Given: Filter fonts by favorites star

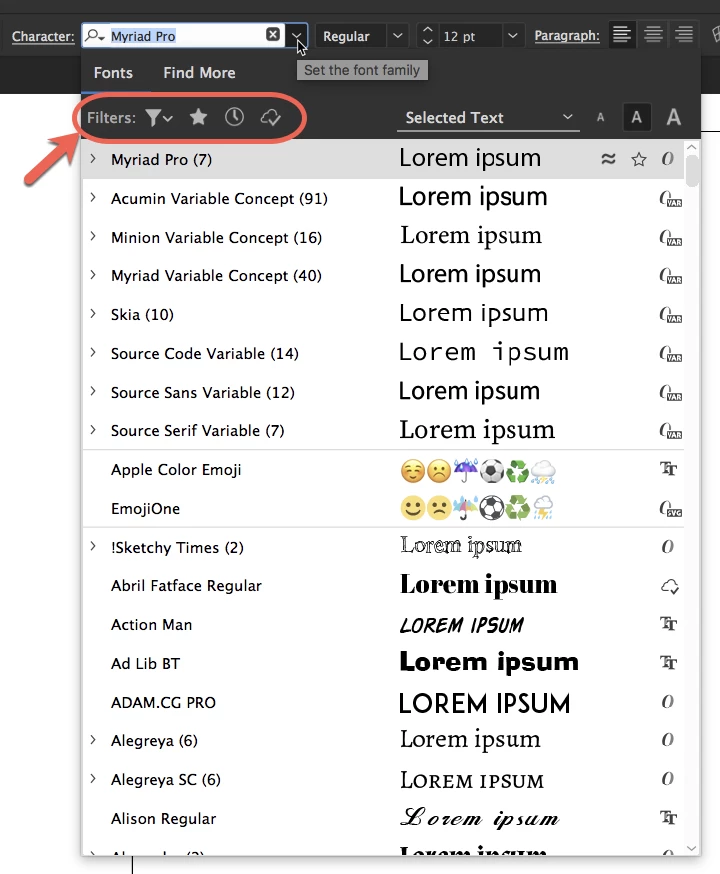Looking at the screenshot, I should tap(198, 117).
